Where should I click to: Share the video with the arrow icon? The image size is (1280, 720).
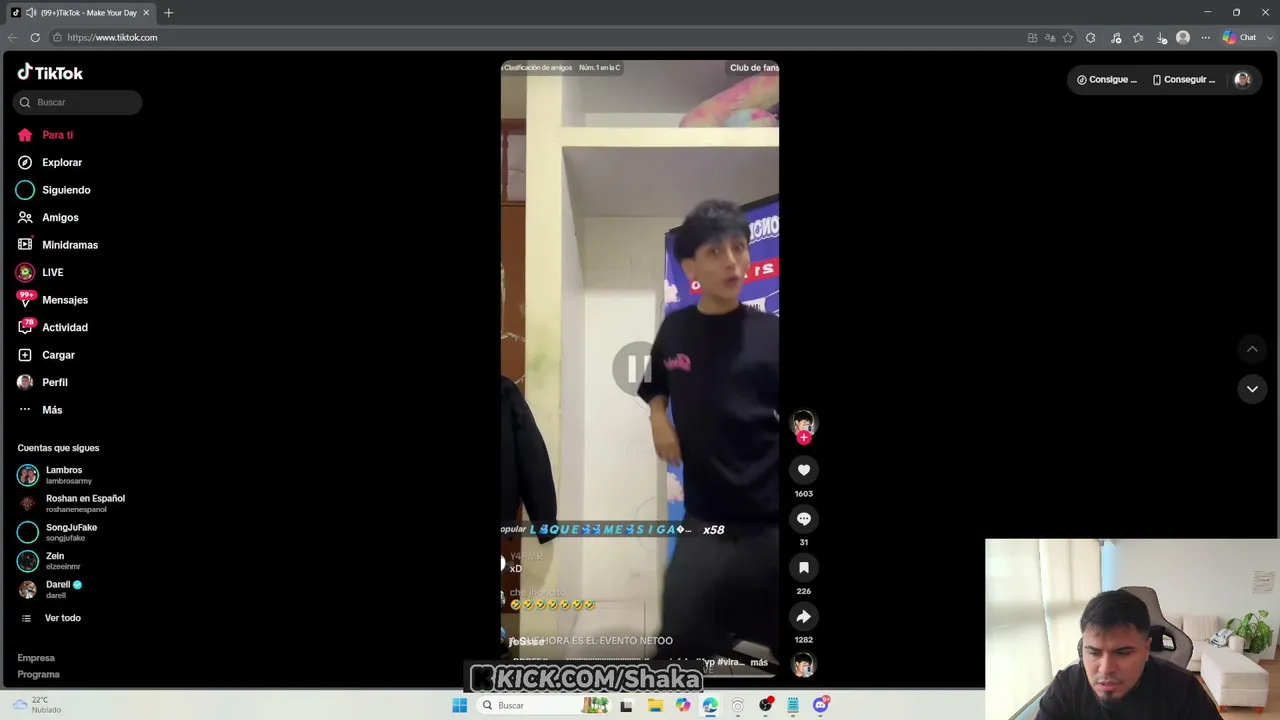tap(803, 616)
